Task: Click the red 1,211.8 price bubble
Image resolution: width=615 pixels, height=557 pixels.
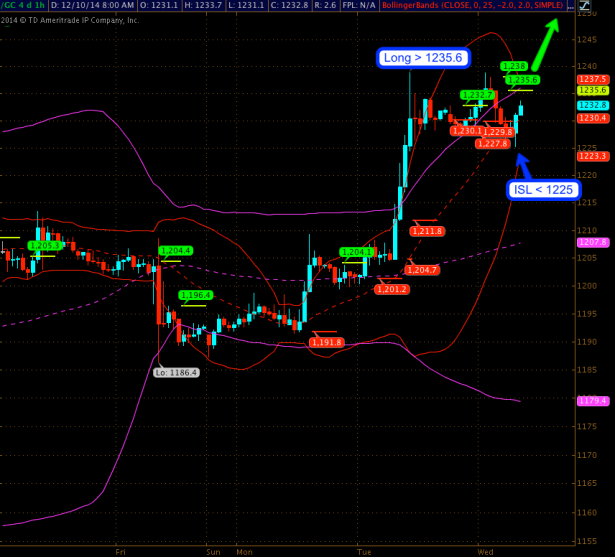Action: pos(427,231)
